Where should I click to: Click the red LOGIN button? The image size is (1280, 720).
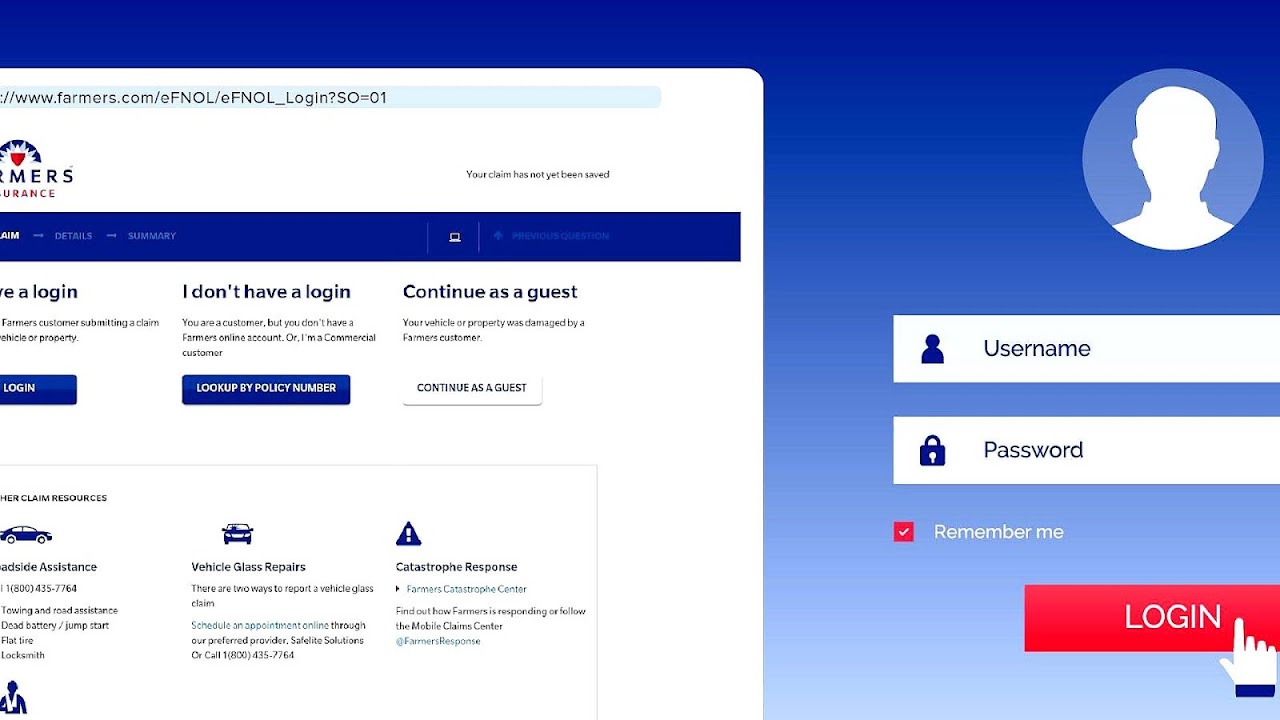click(x=1152, y=618)
